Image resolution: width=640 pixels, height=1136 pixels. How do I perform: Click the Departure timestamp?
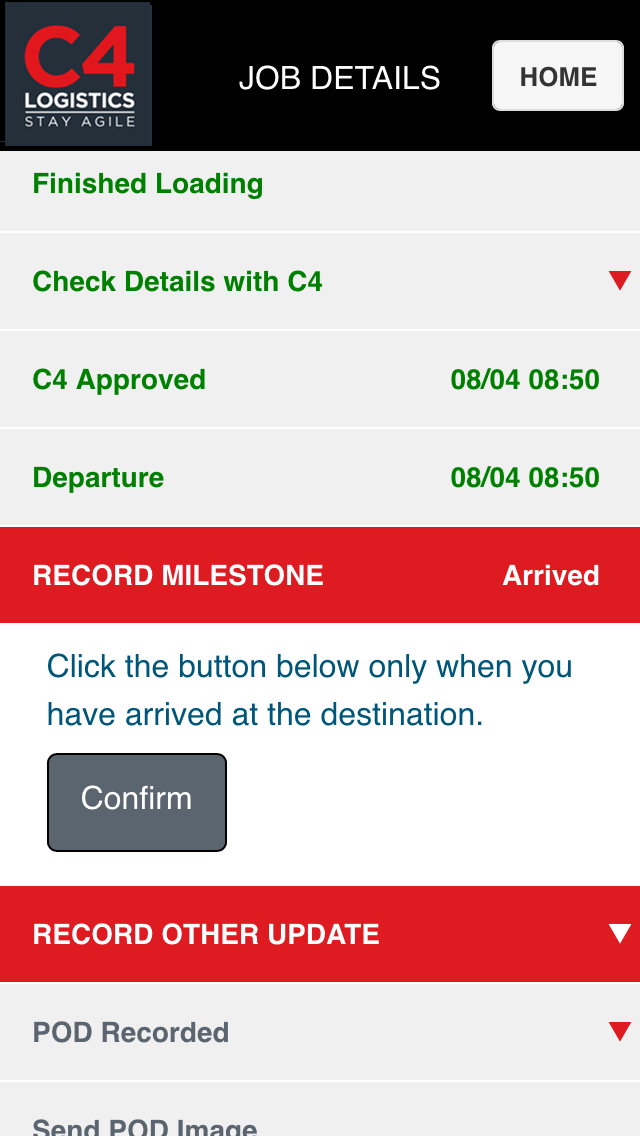pyautogui.click(x=525, y=478)
